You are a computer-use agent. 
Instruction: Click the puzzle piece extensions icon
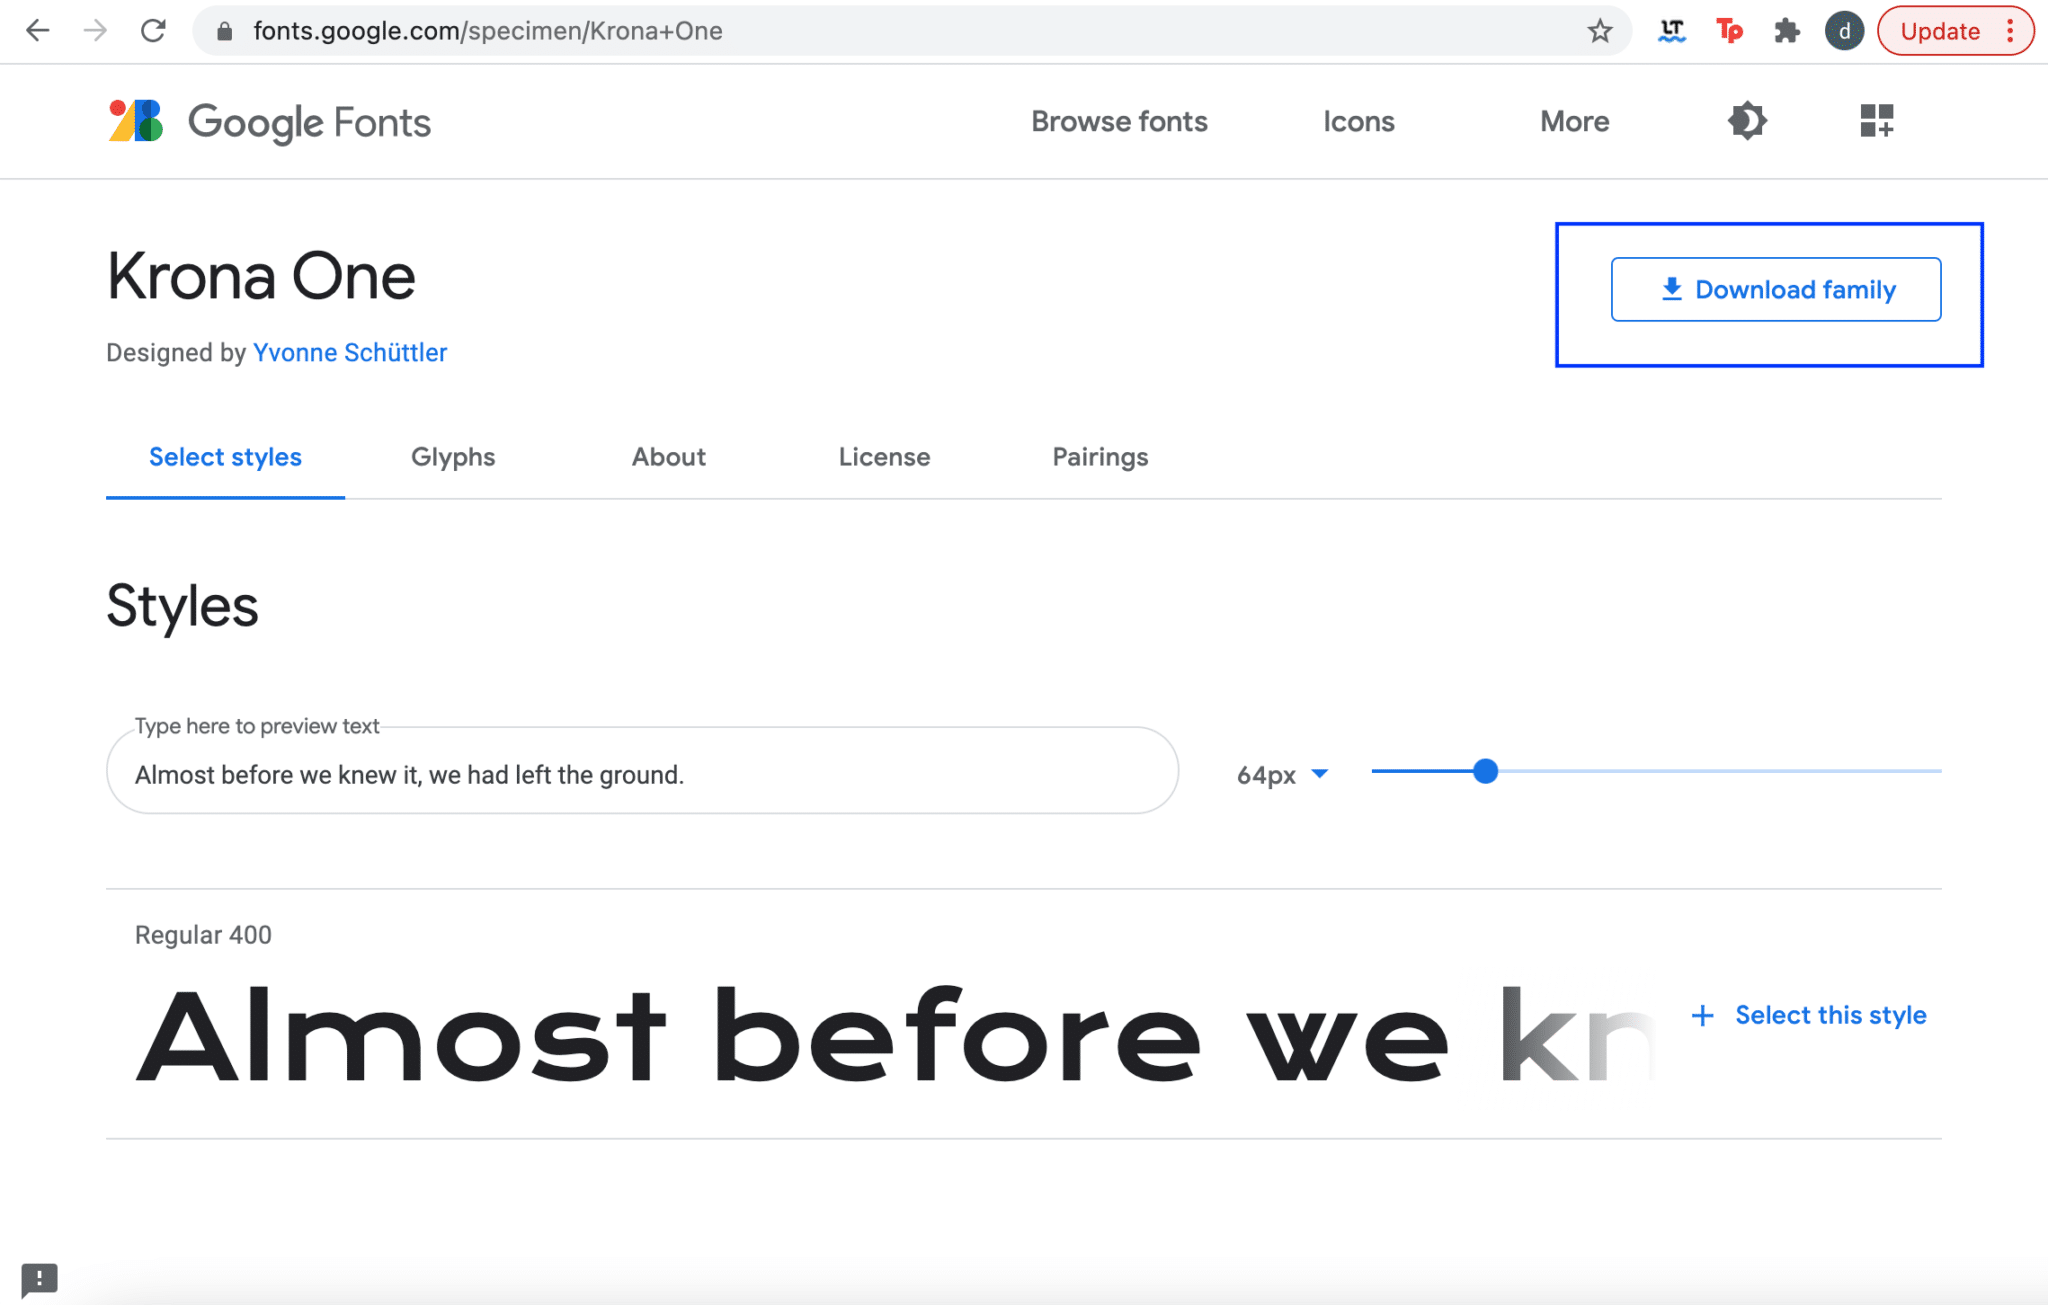1787,30
